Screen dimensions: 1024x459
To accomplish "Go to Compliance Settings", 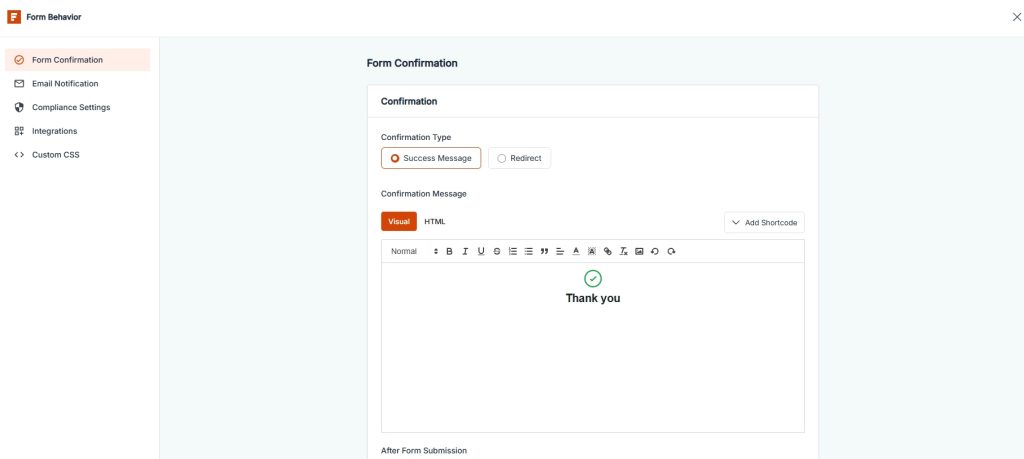I will (78, 107).
